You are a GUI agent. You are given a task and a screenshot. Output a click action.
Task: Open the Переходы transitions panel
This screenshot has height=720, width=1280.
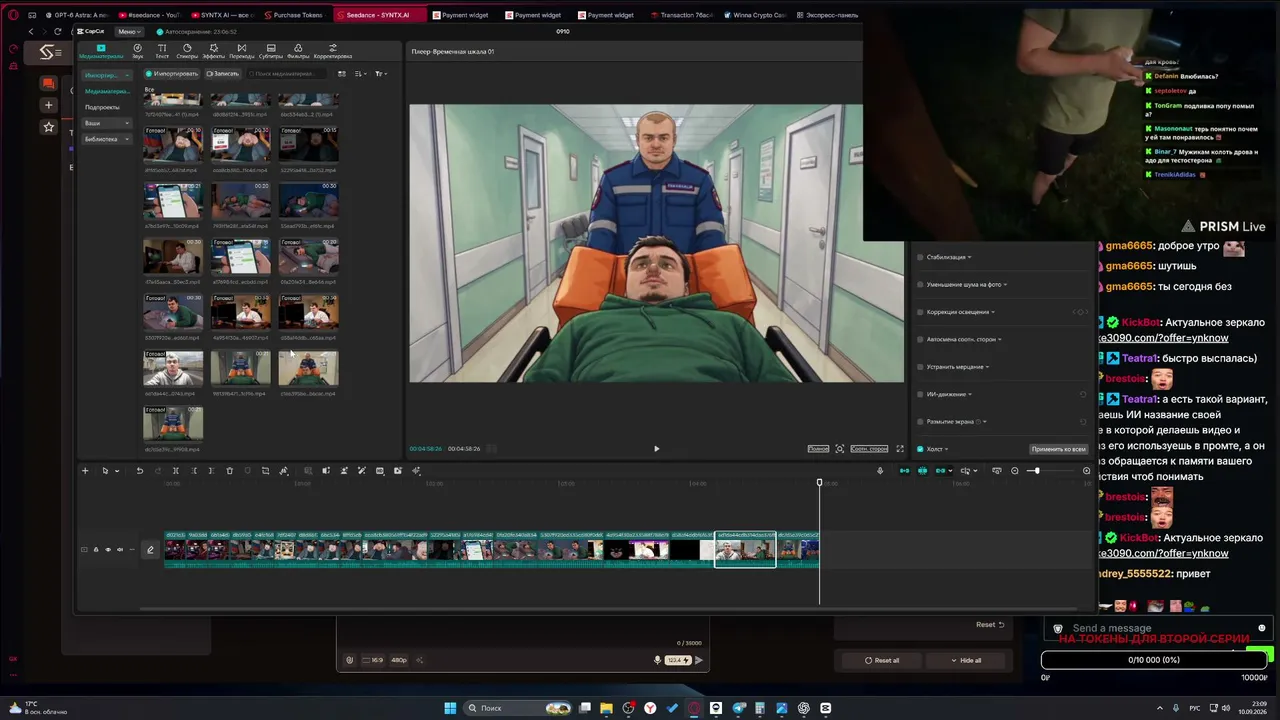(x=242, y=51)
